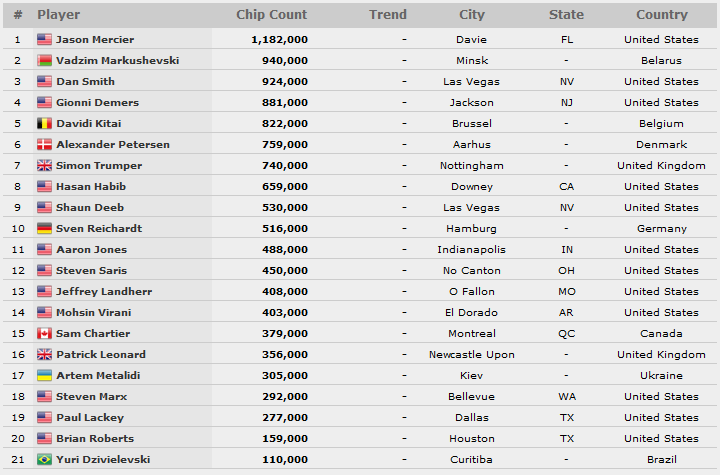
Task: Select Hasan Habib's chip count 659,000
Action: click(285, 187)
